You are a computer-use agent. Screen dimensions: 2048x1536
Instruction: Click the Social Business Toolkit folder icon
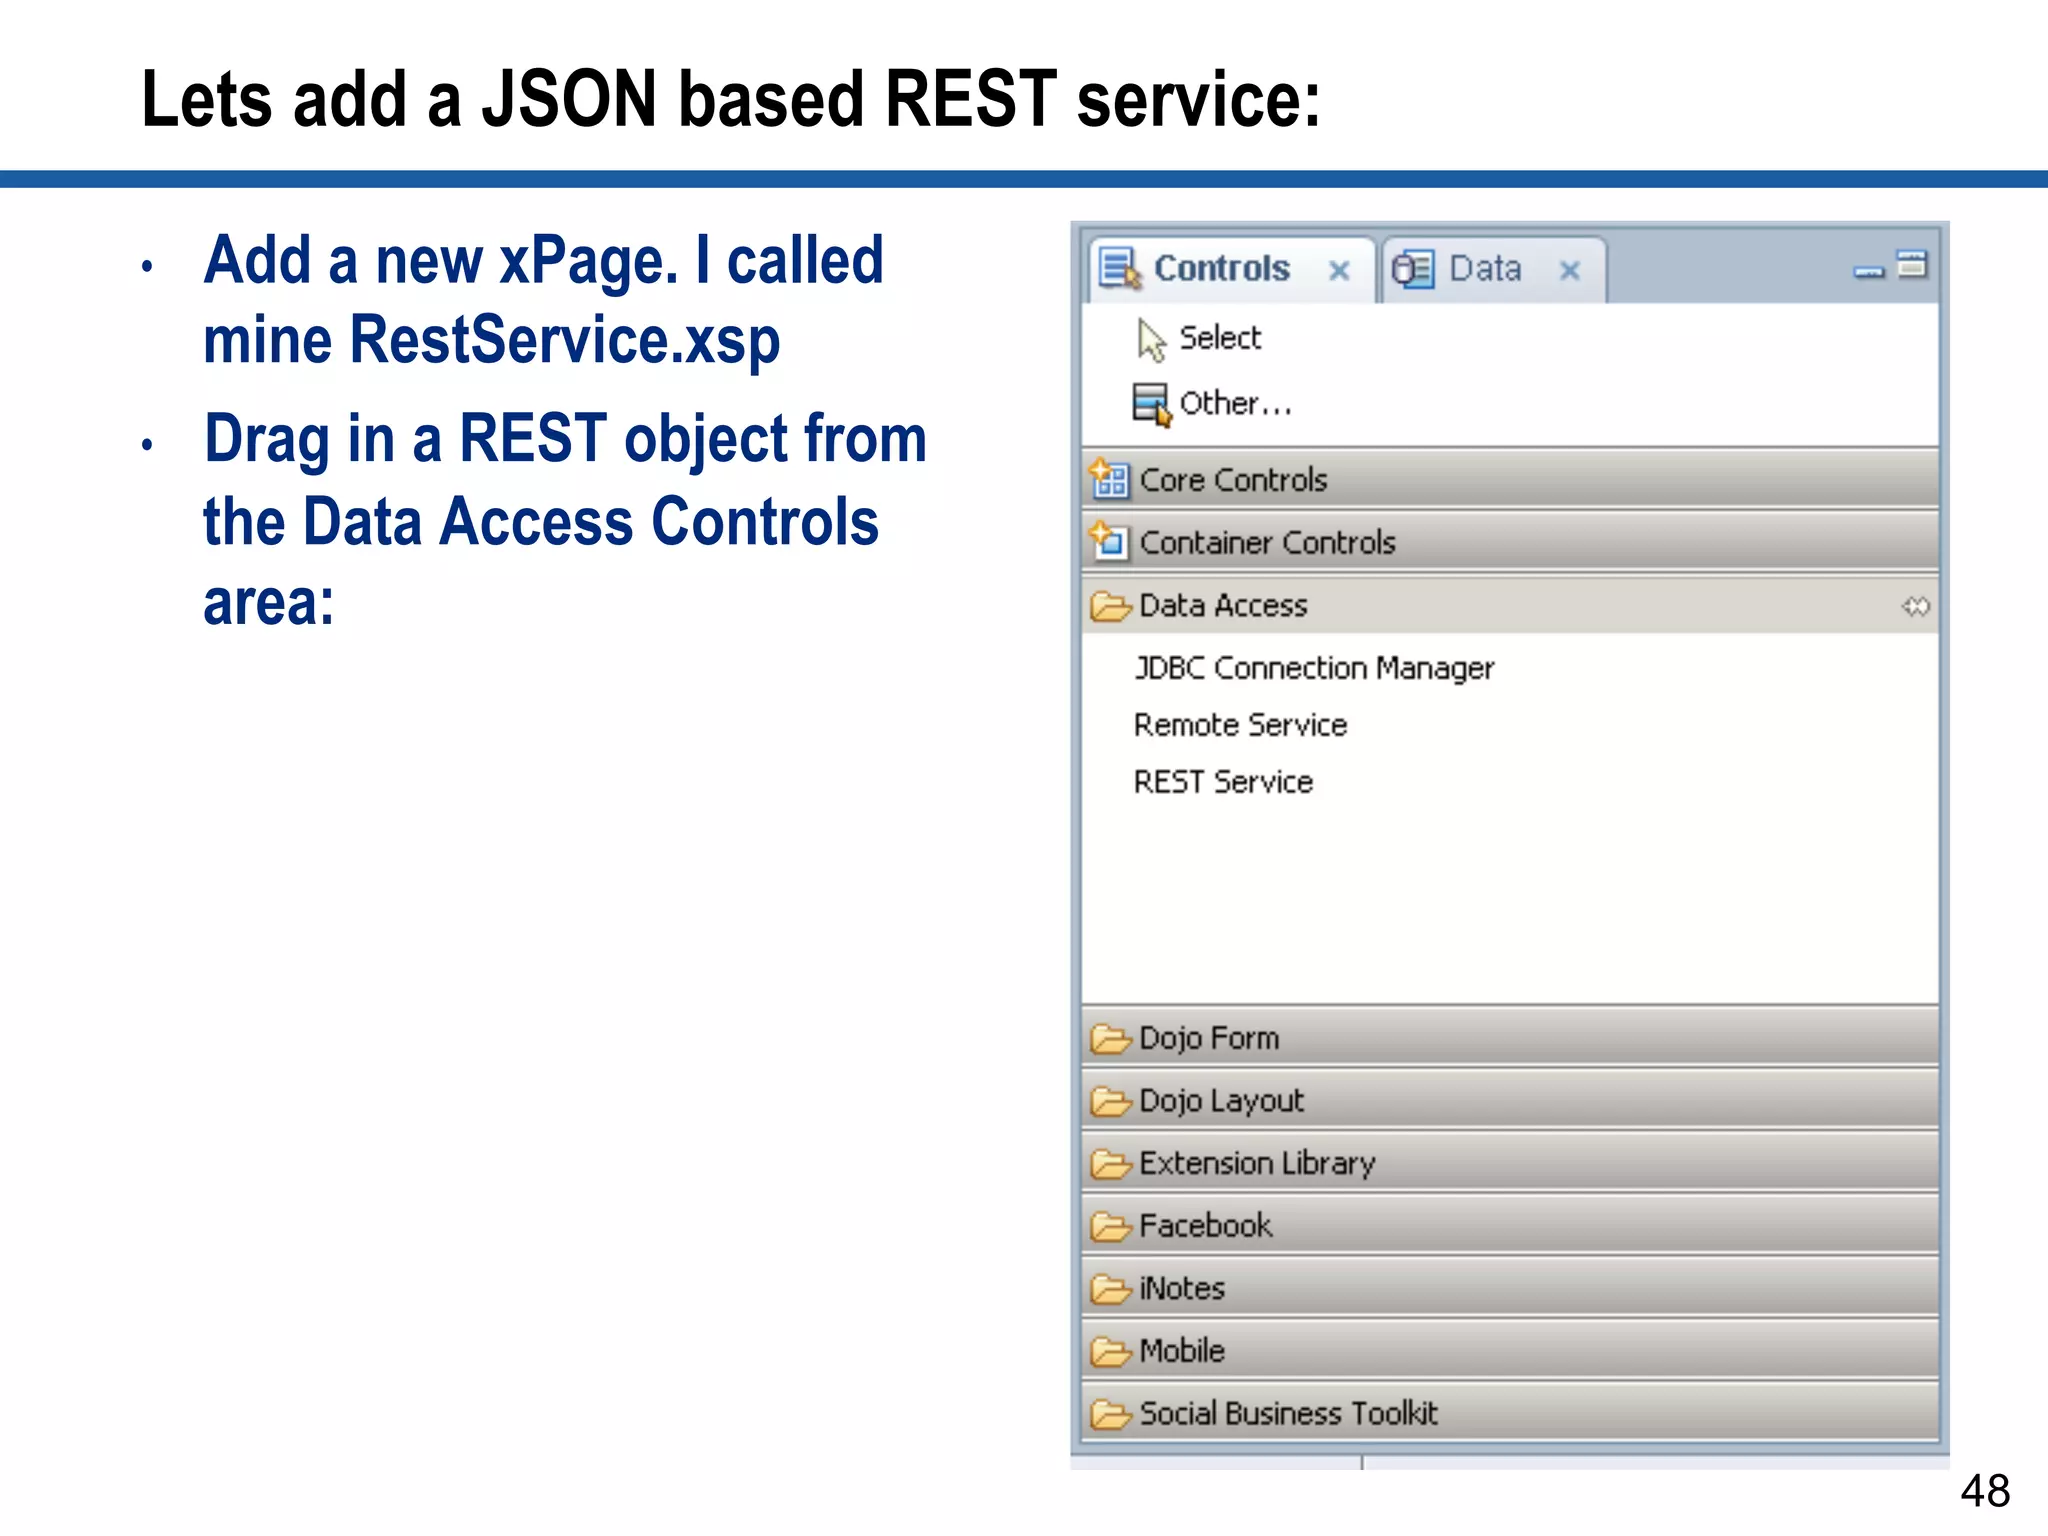pyautogui.click(x=1111, y=1414)
